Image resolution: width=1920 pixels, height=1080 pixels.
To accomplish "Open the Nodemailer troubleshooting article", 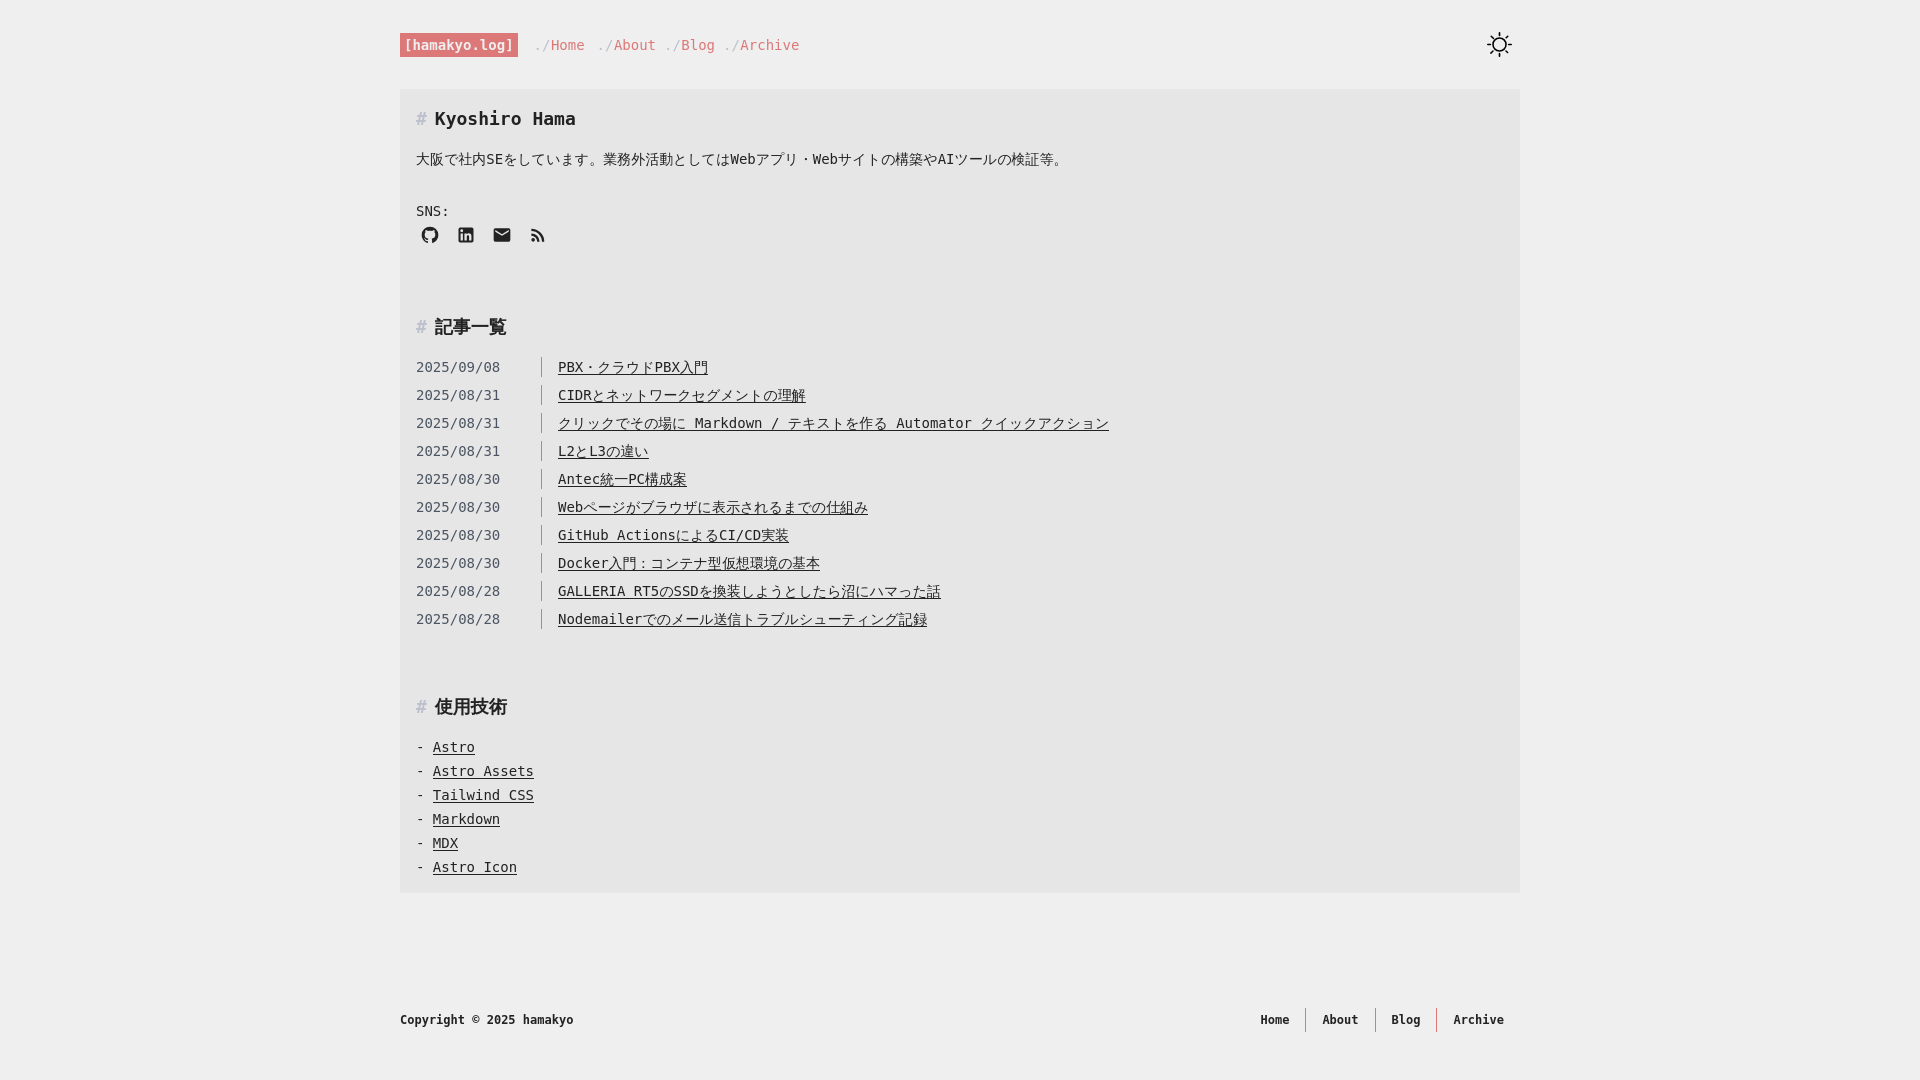I will (742, 619).
